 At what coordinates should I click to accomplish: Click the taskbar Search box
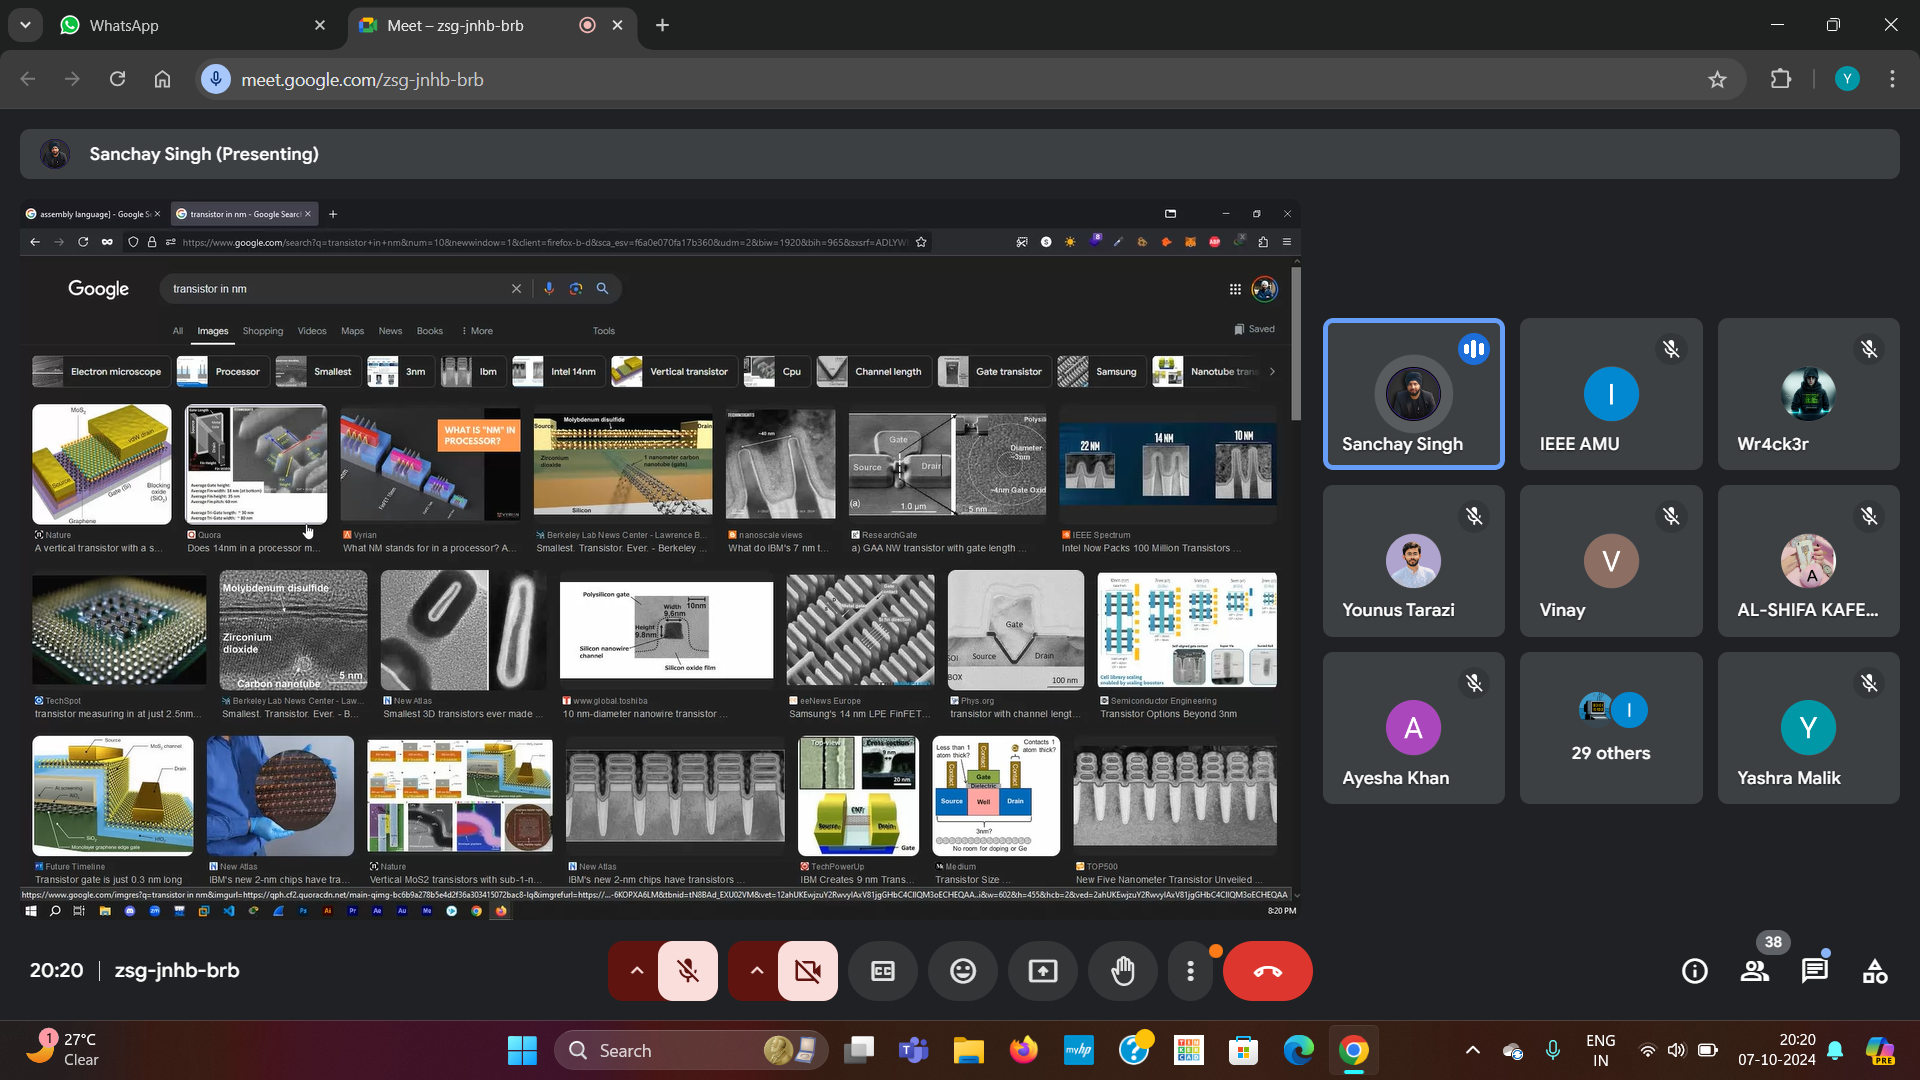click(x=691, y=1050)
